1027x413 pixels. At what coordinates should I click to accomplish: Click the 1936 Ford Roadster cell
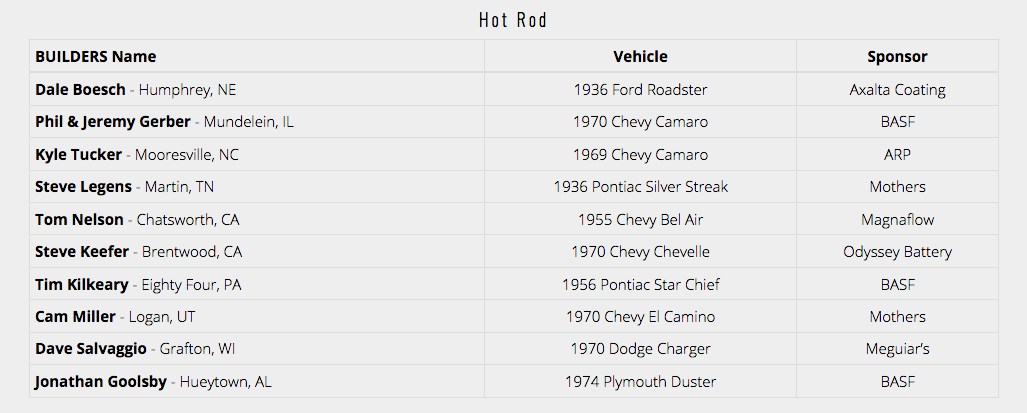pyautogui.click(x=640, y=90)
